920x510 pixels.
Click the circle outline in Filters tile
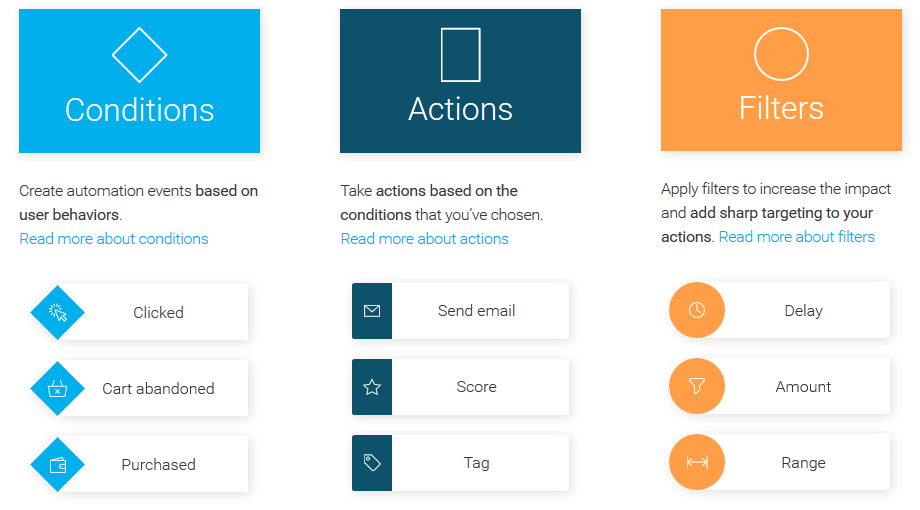point(781,54)
